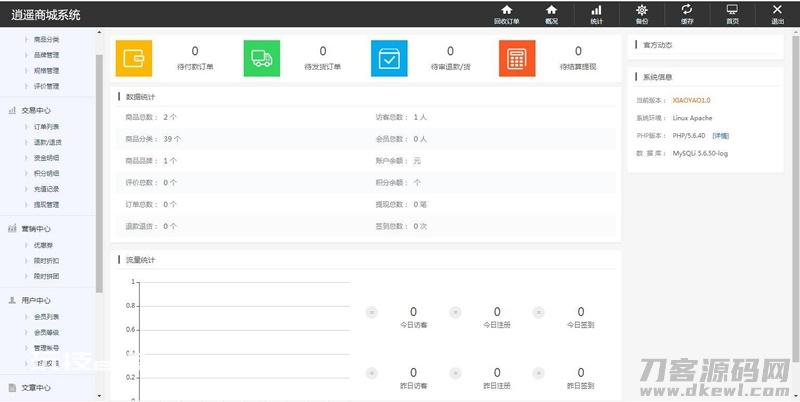Open 会员列表 in the sidebar
The height and width of the screenshot is (402, 800).
46,316
